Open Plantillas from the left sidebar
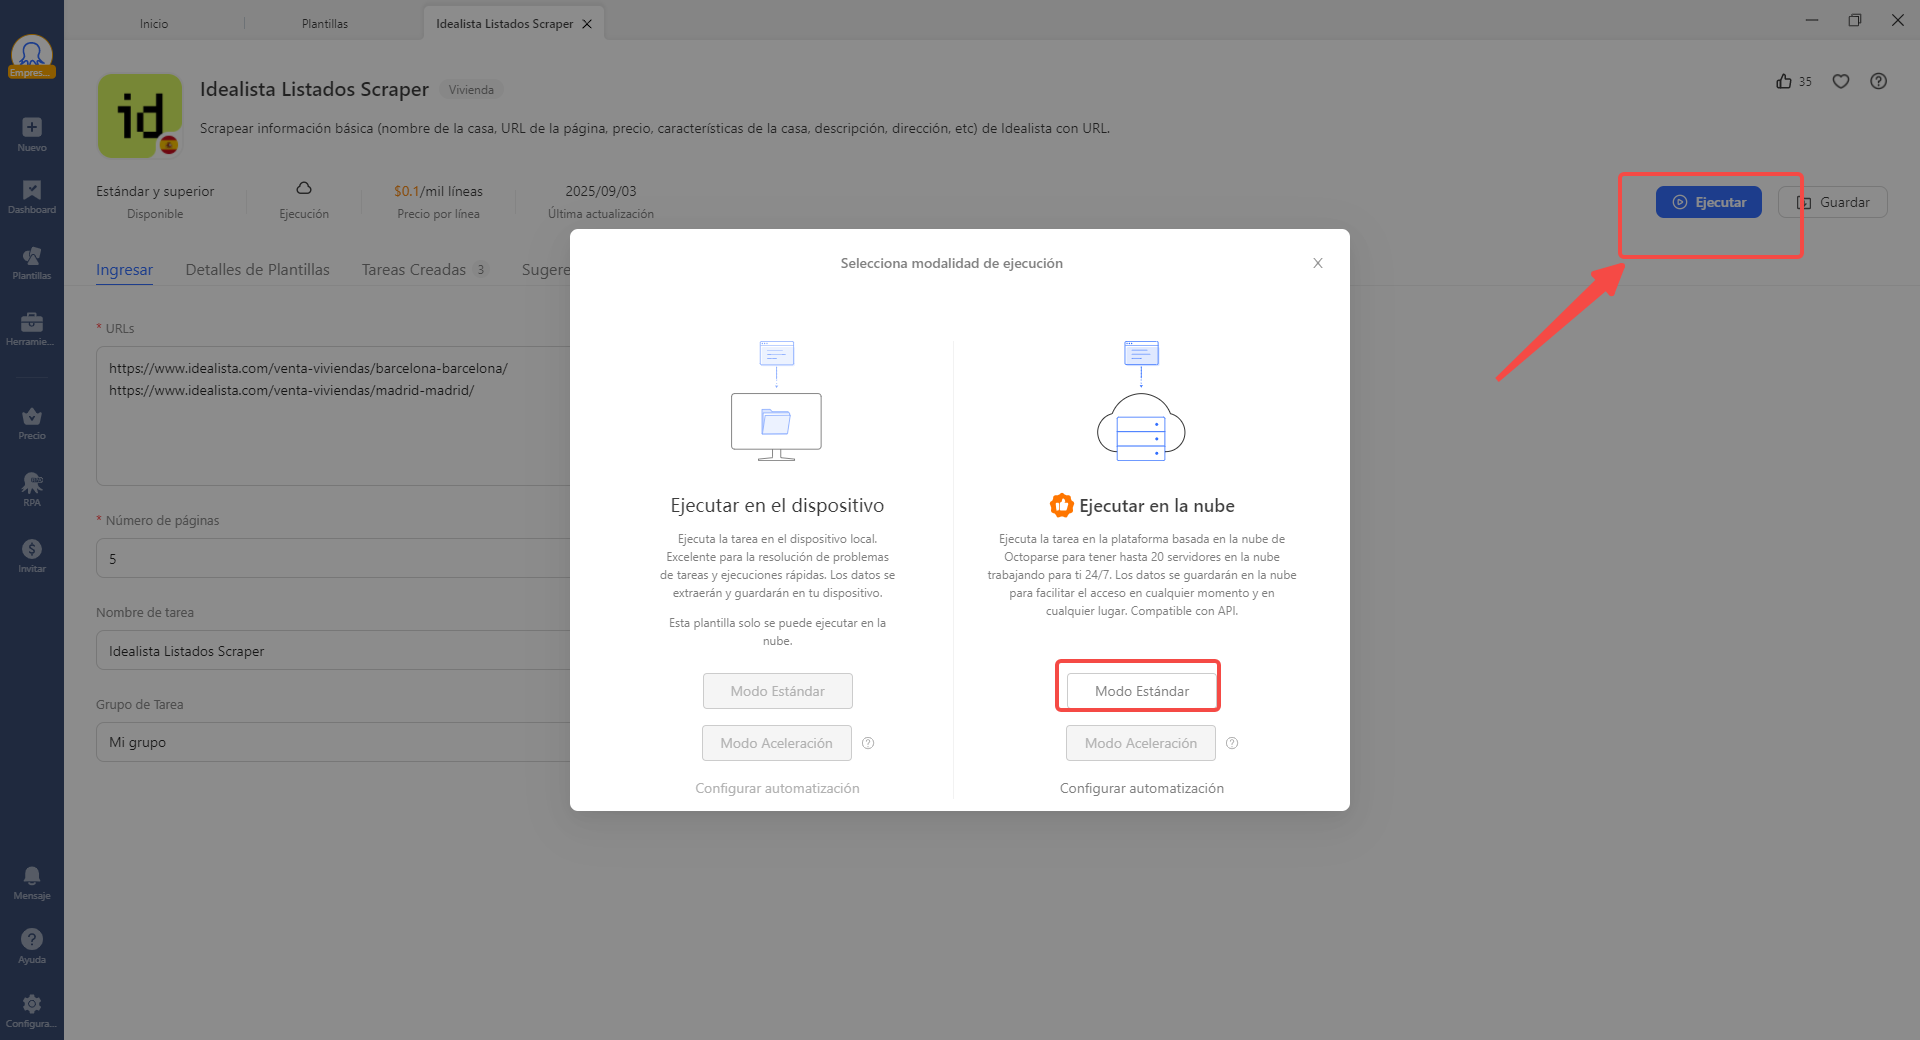Viewport: 1920px width, 1040px height. (32, 257)
